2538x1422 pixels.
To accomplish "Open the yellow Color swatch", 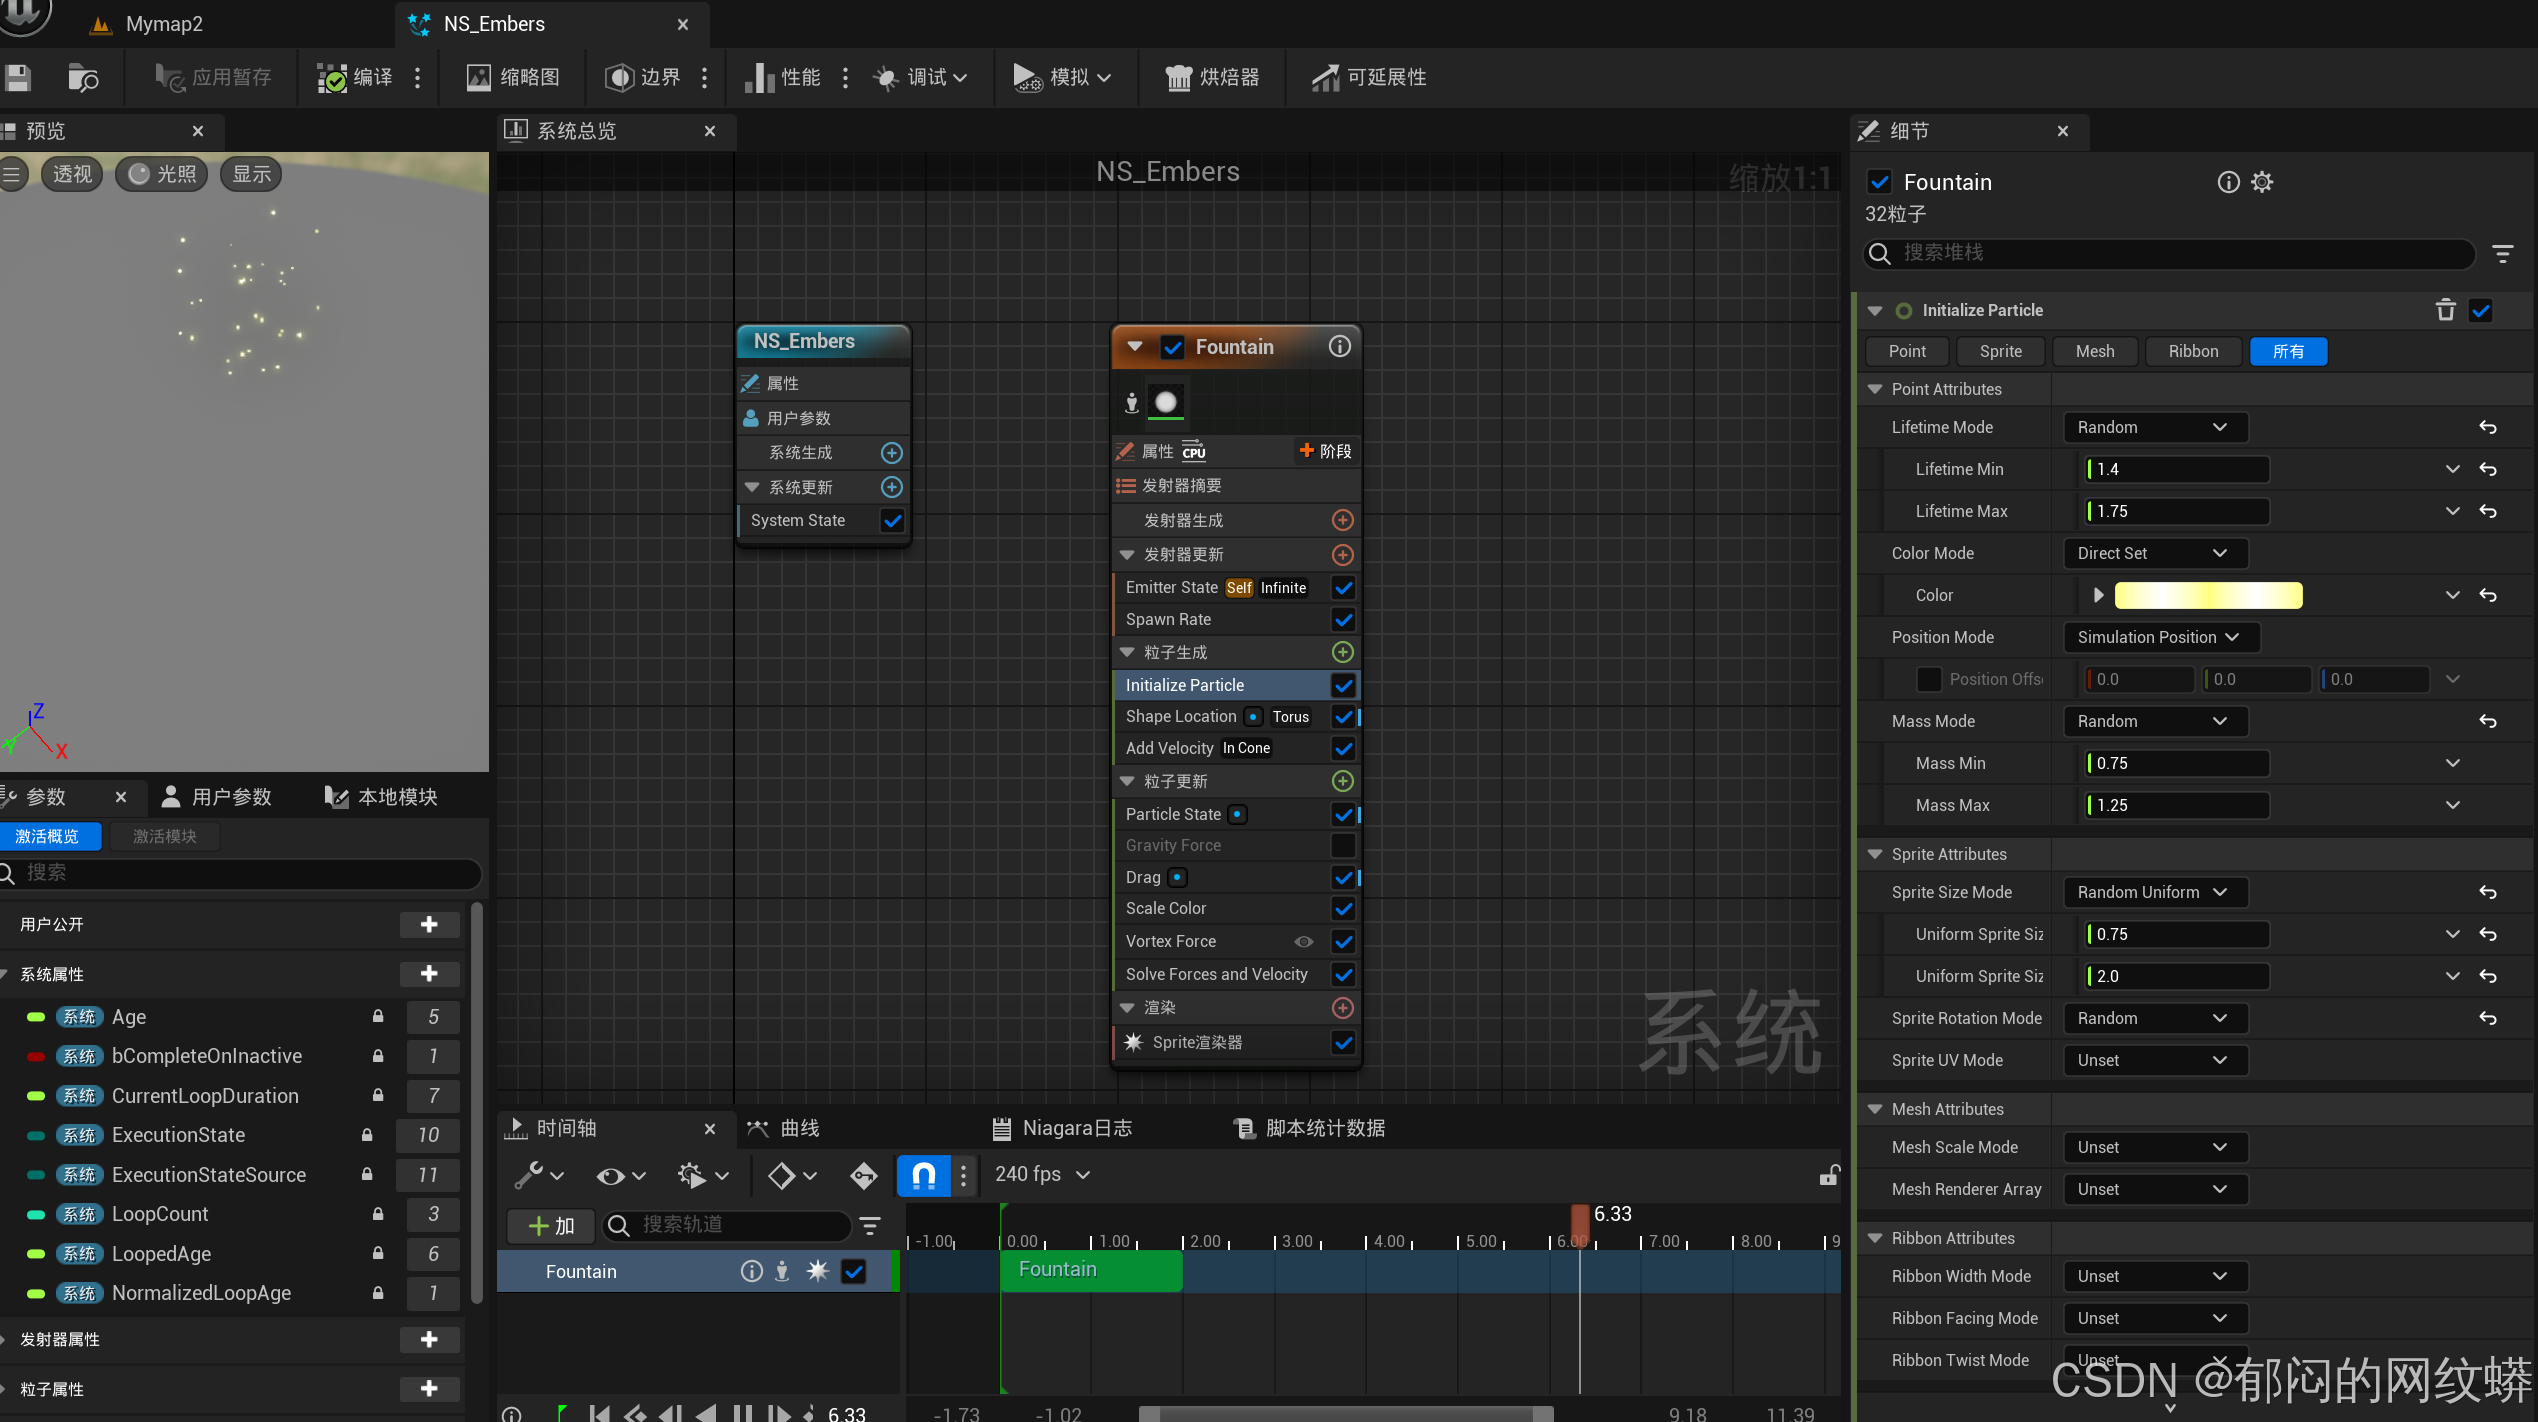I will tap(2208, 595).
